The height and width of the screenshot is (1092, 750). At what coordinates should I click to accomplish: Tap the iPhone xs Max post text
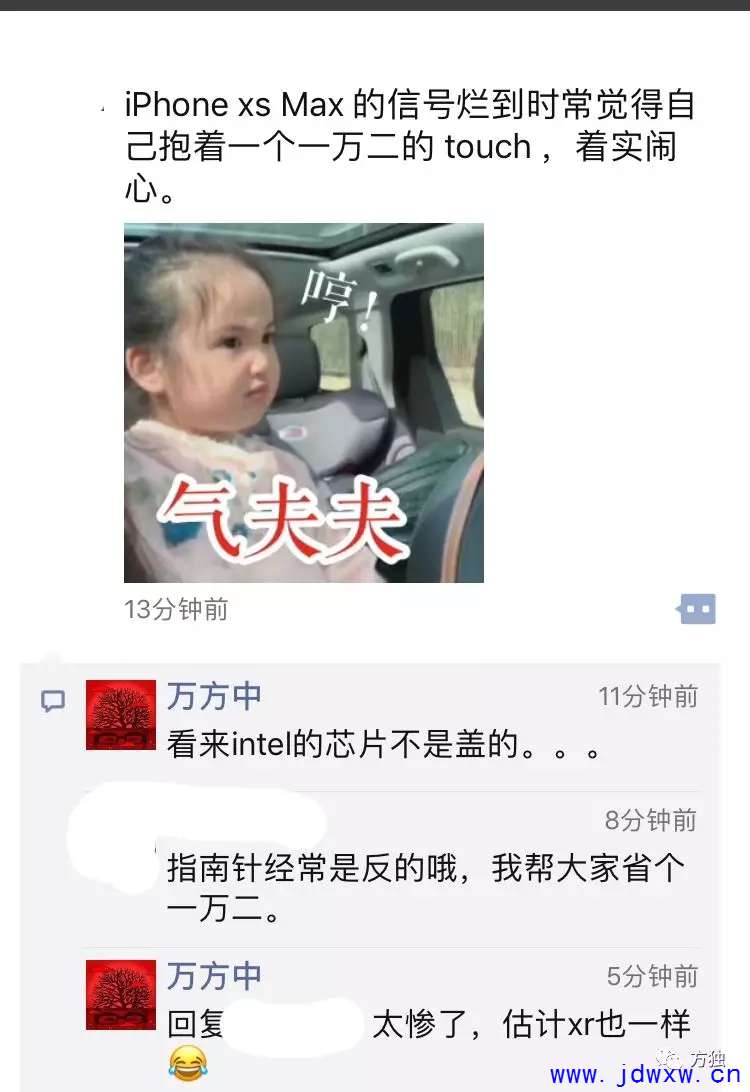(409, 146)
